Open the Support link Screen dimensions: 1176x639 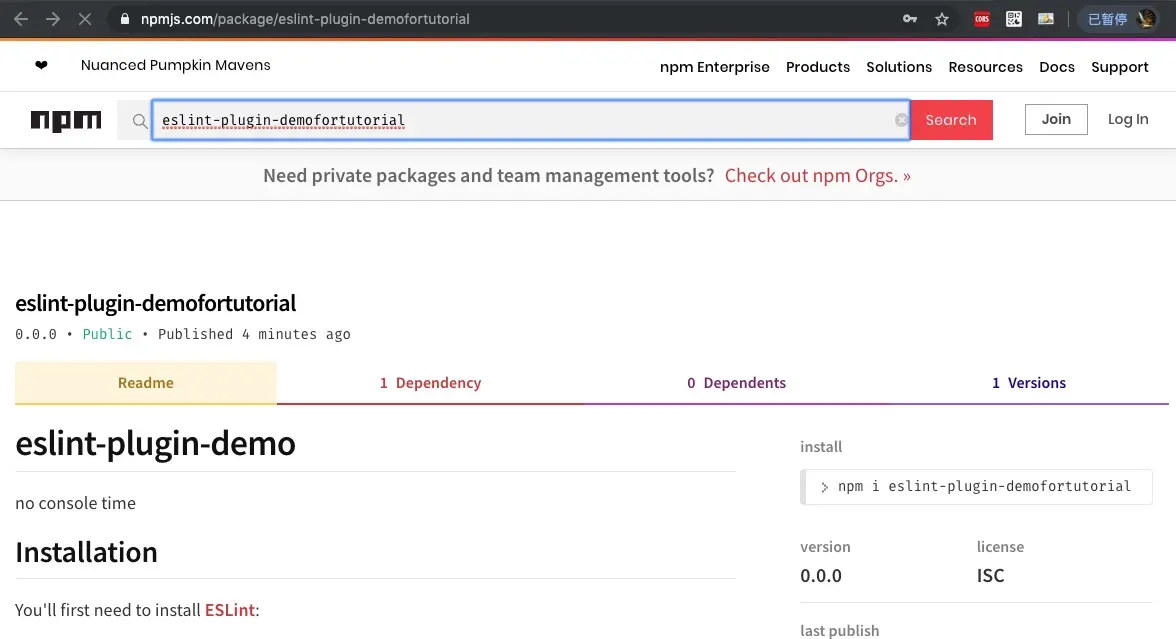click(1120, 67)
